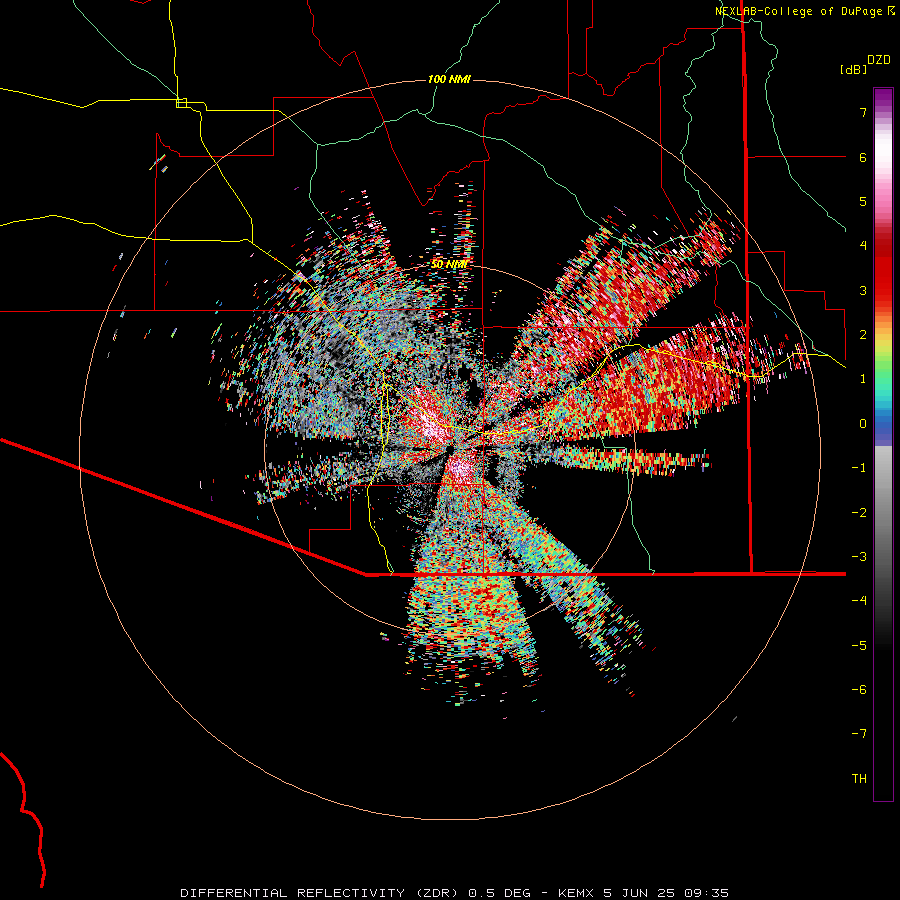Click the NEXLAB-College of DuPage label
The width and height of the screenshot is (900, 900).
(805, 11)
